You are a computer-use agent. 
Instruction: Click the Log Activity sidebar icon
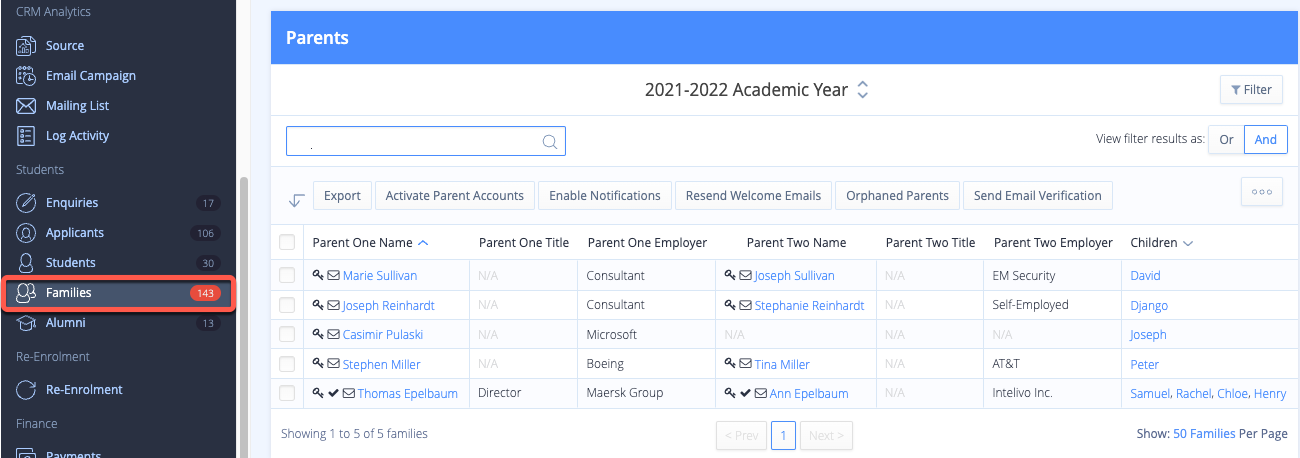click(x=27, y=136)
